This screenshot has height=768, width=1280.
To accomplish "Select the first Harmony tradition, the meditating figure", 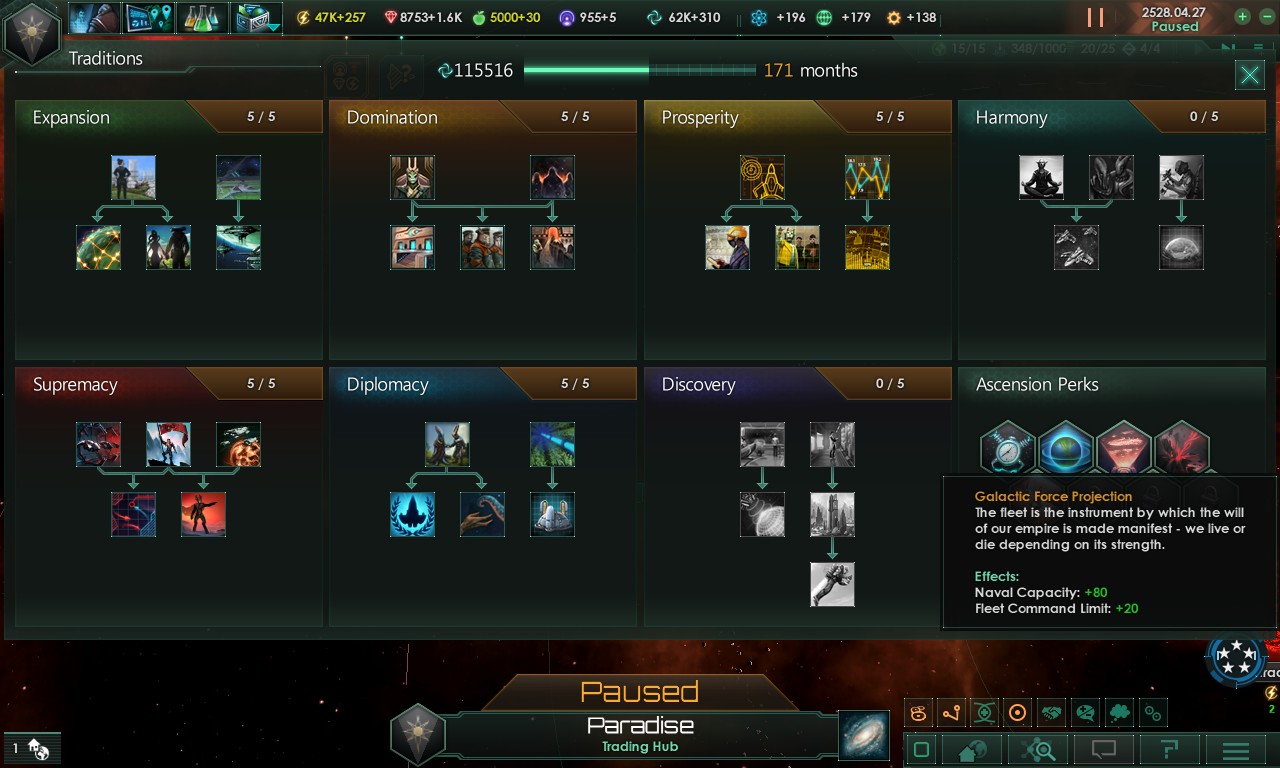I will coord(1041,177).
